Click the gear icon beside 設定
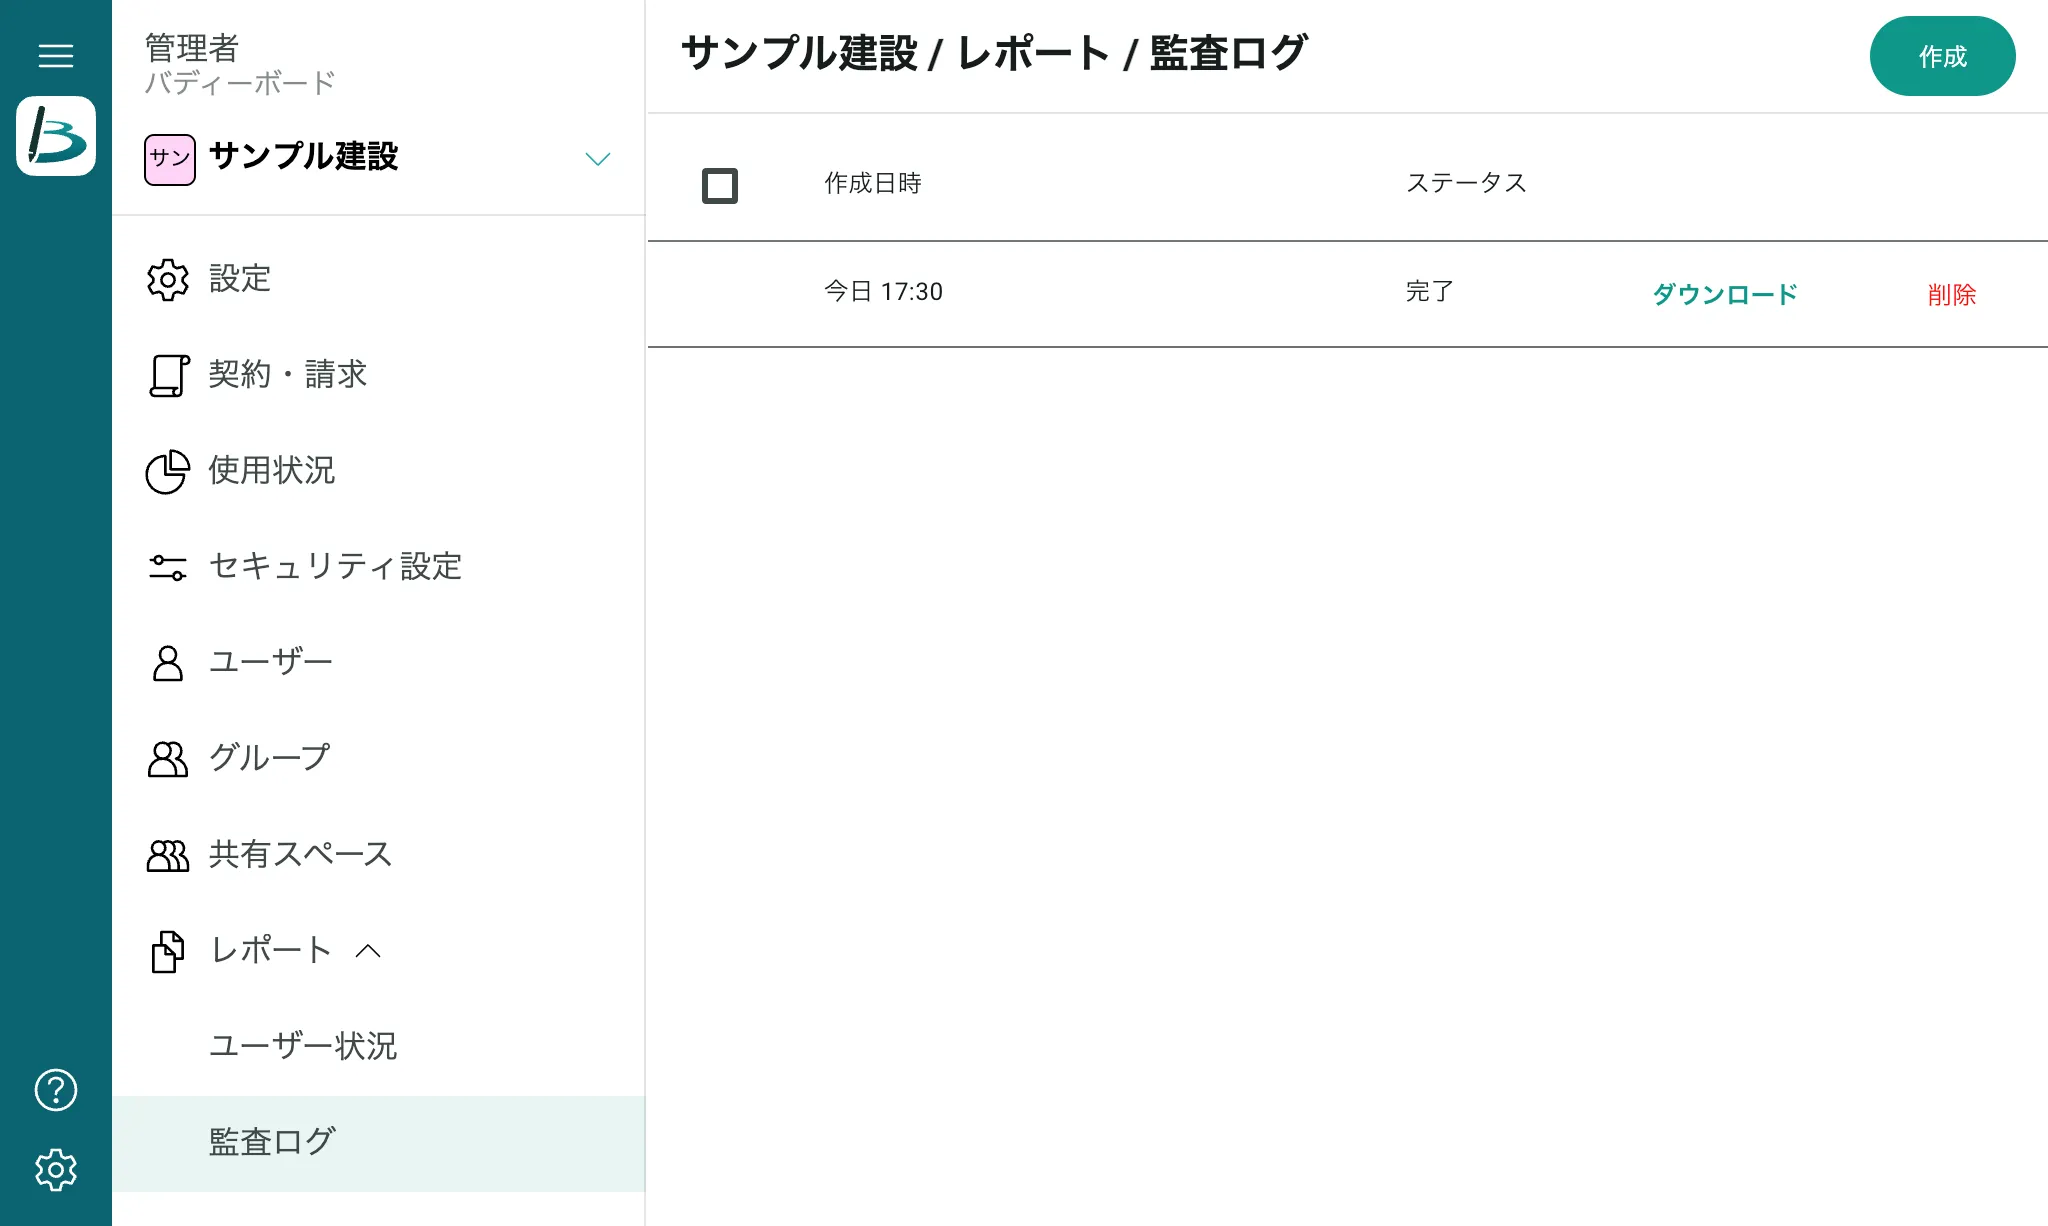This screenshot has height=1226, width=2048. point(168,280)
